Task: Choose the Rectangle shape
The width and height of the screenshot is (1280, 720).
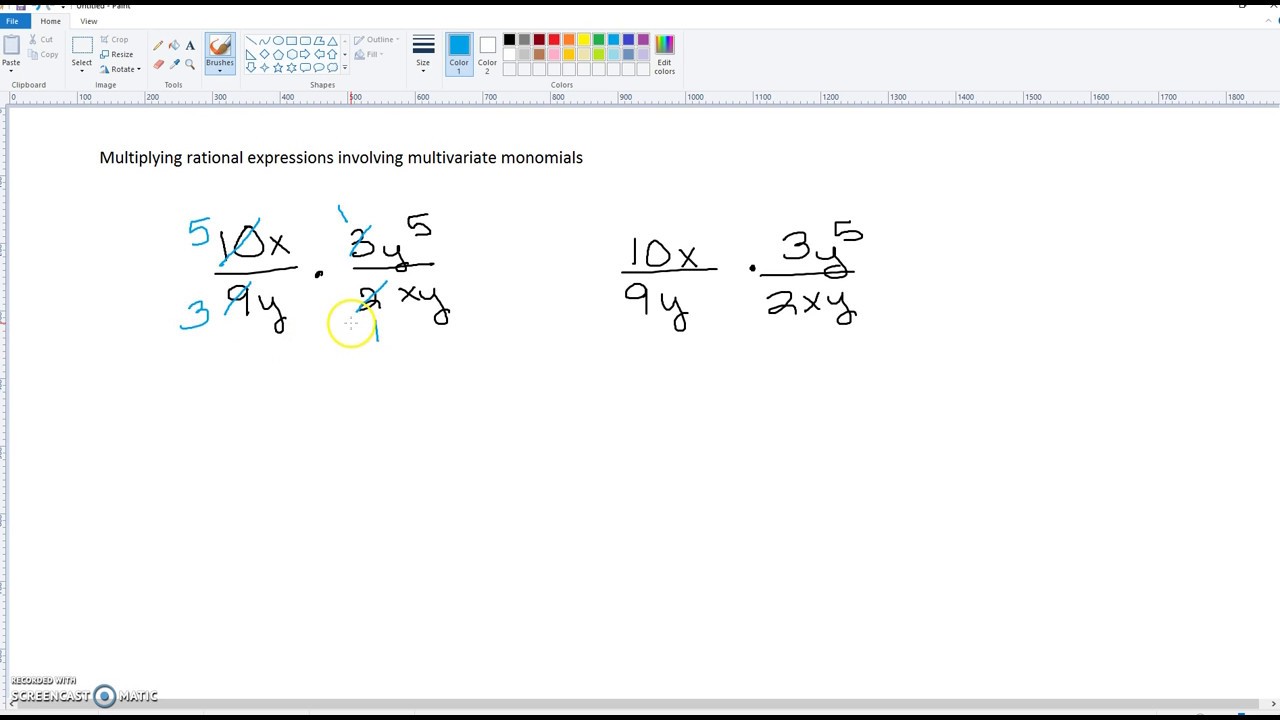Action: pyautogui.click(x=292, y=40)
